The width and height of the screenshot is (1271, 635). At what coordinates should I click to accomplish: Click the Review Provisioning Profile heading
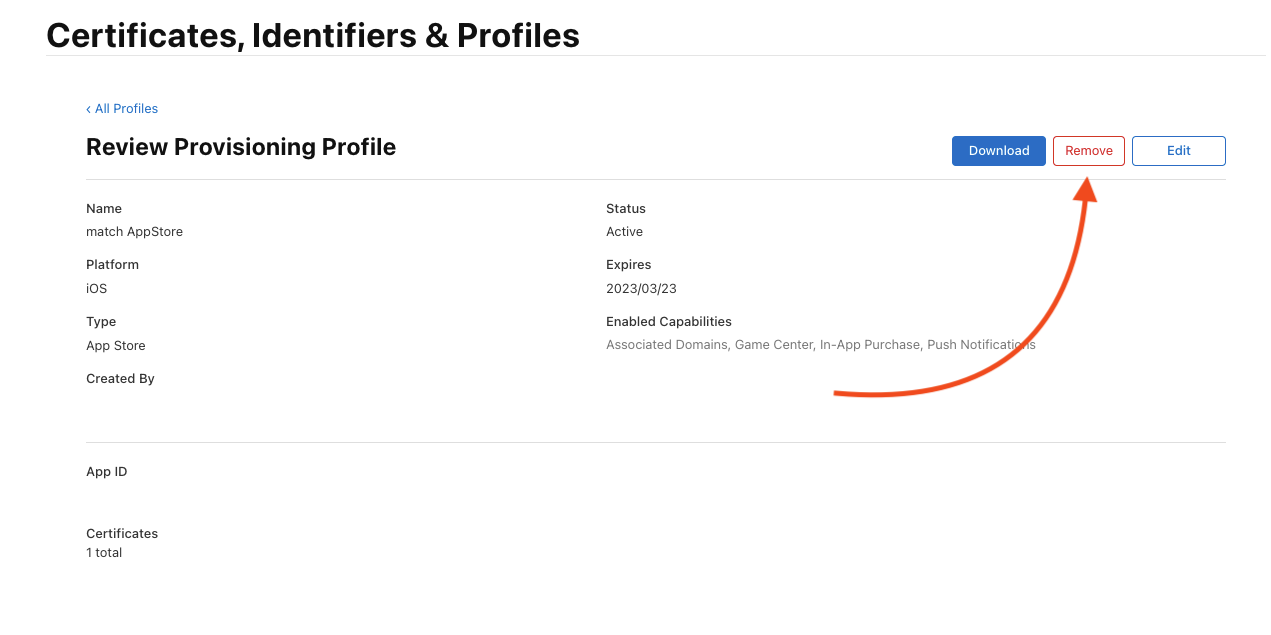241,147
